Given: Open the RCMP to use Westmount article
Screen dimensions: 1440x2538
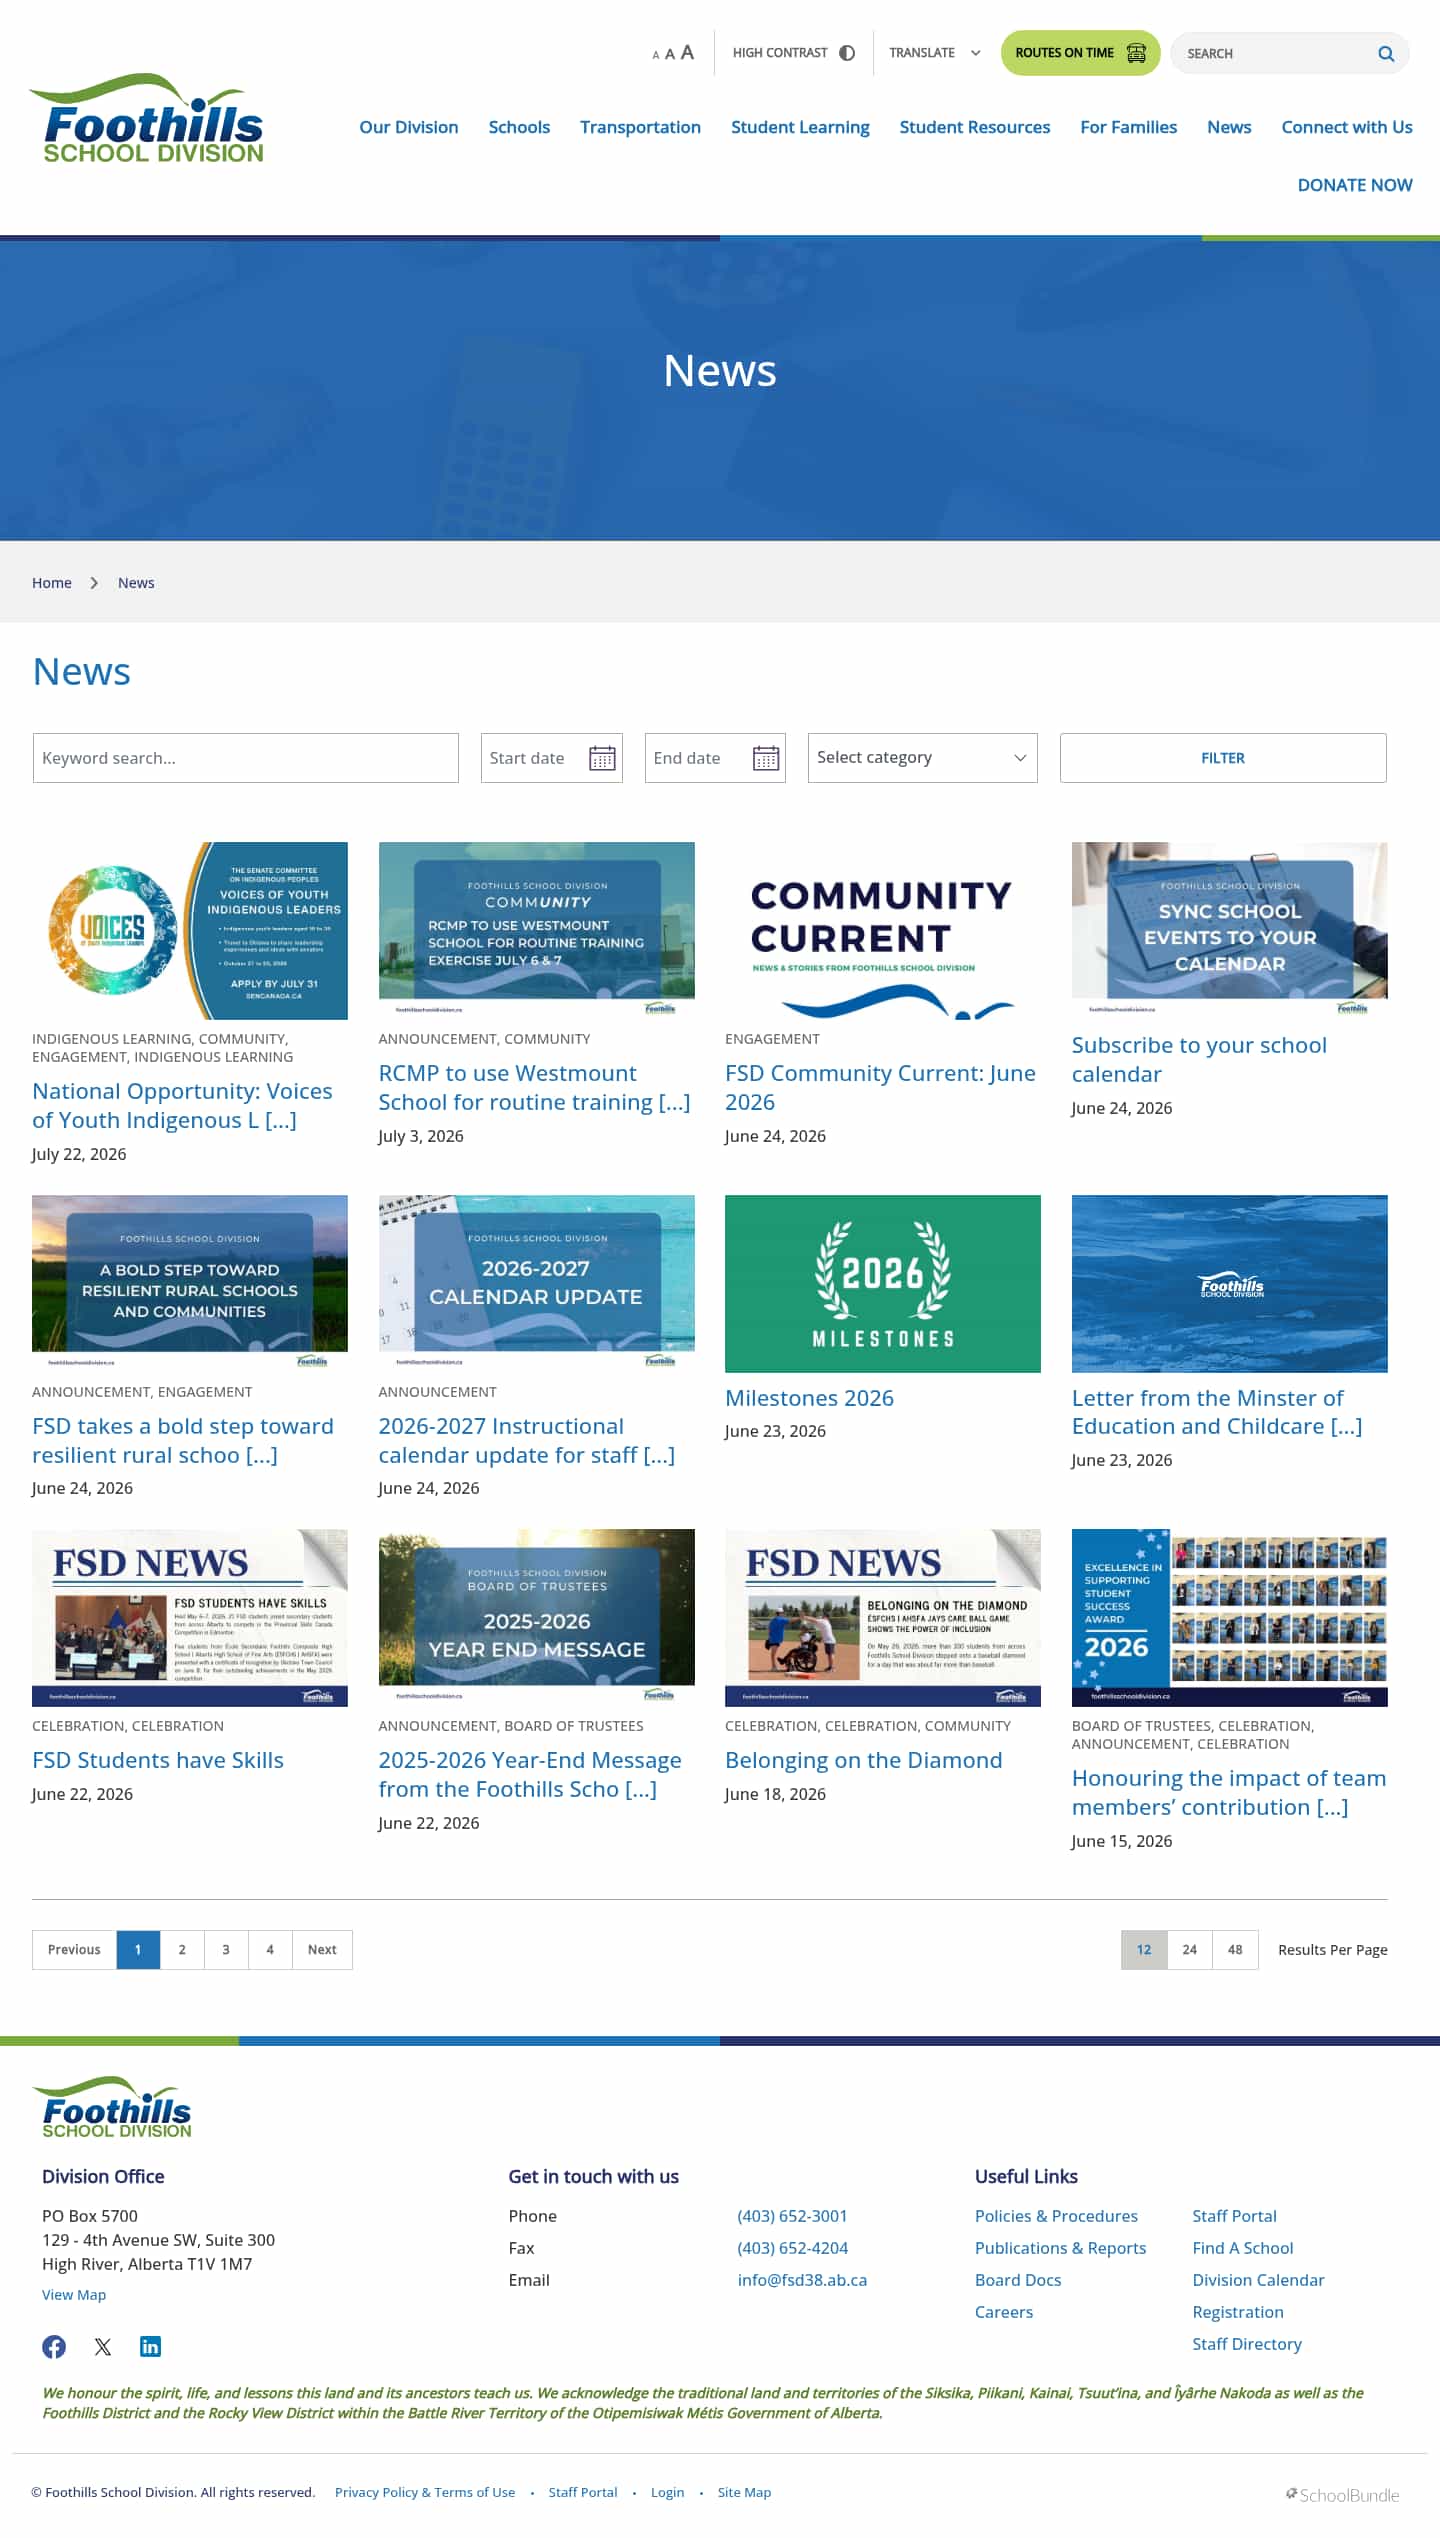Looking at the screenshot, I should point(534,1087).
